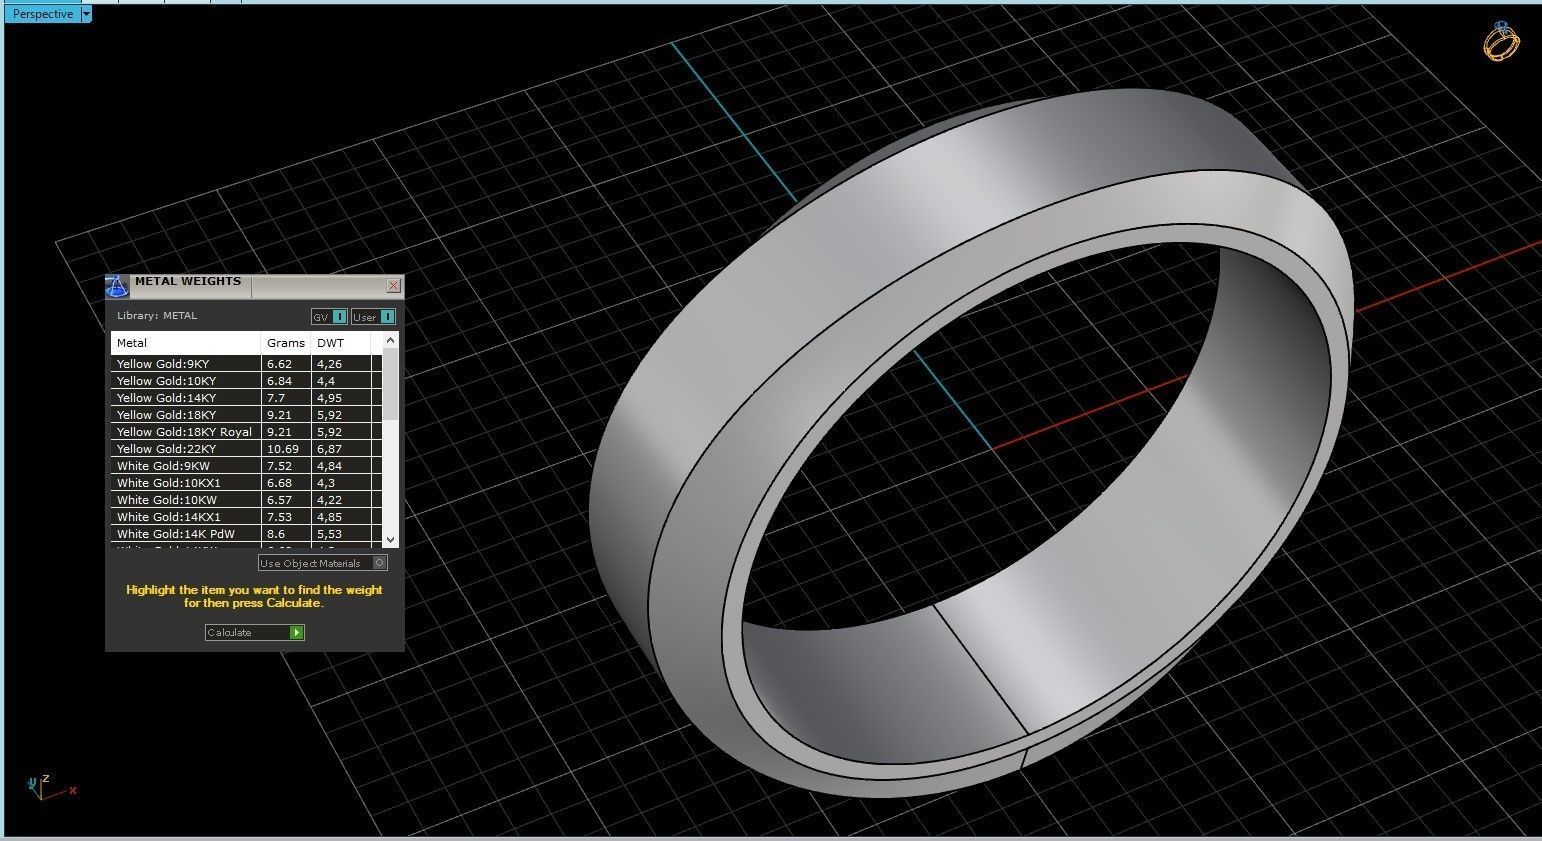
Task: Select the Yellow Gold:18KY row
Action: tap(246, 415)
